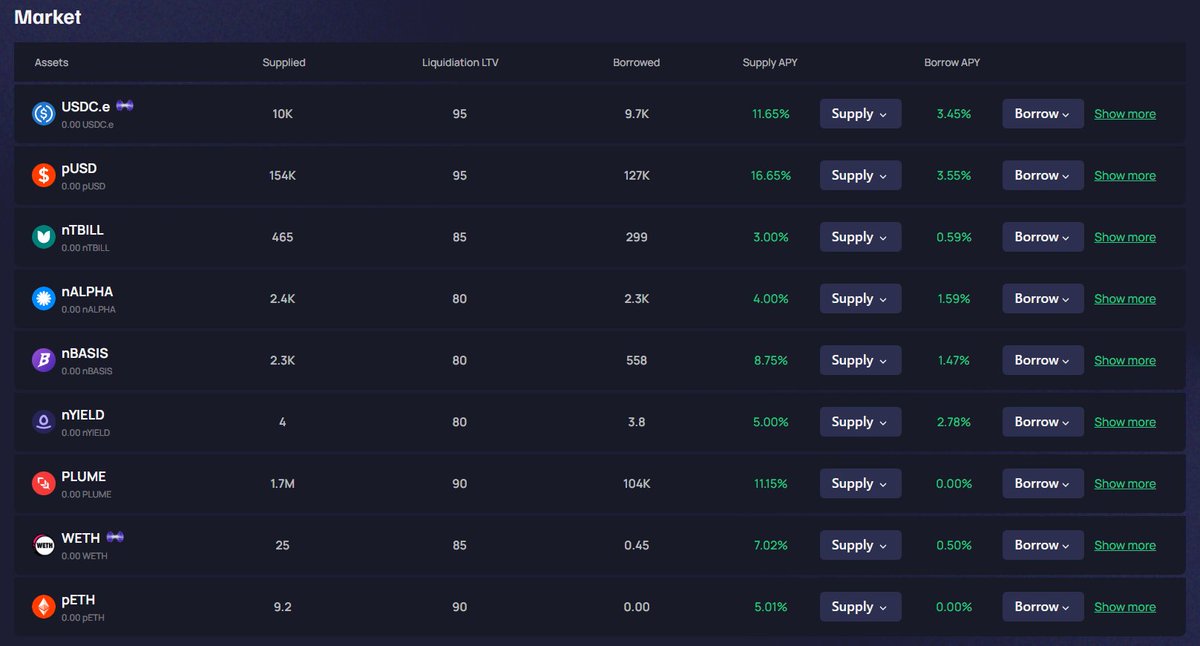Click the 16.65% supply APY for pUSD
1200x646 pixels.
coord(771,176)
